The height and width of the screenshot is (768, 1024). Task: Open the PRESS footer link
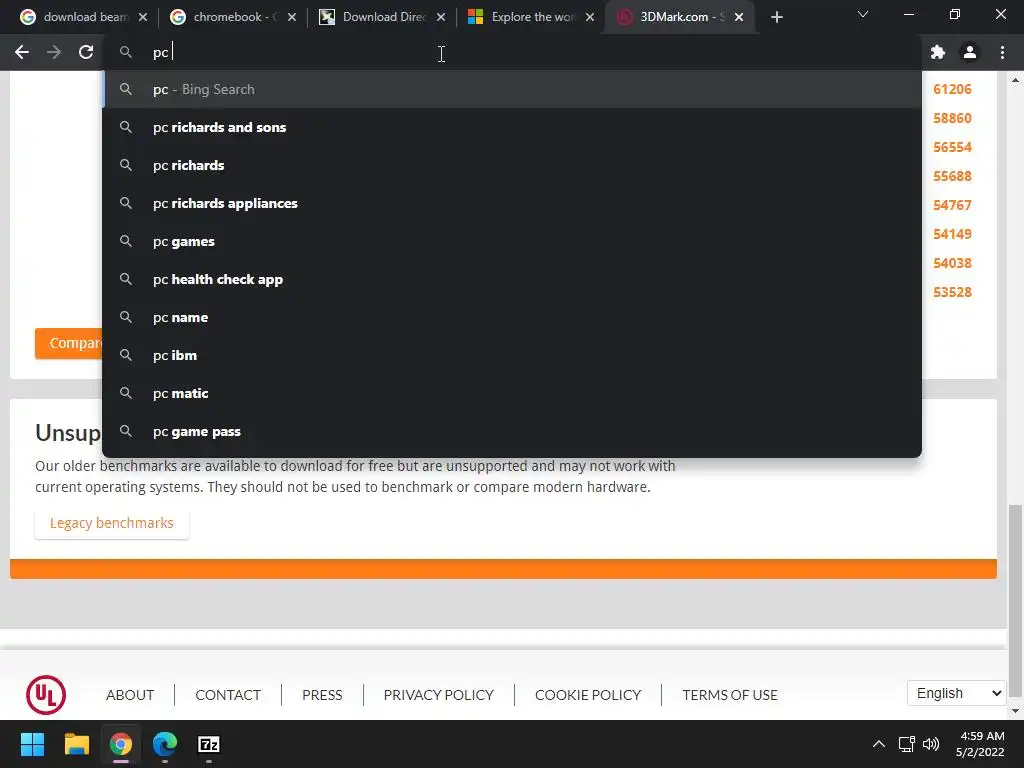pos(322,695)
